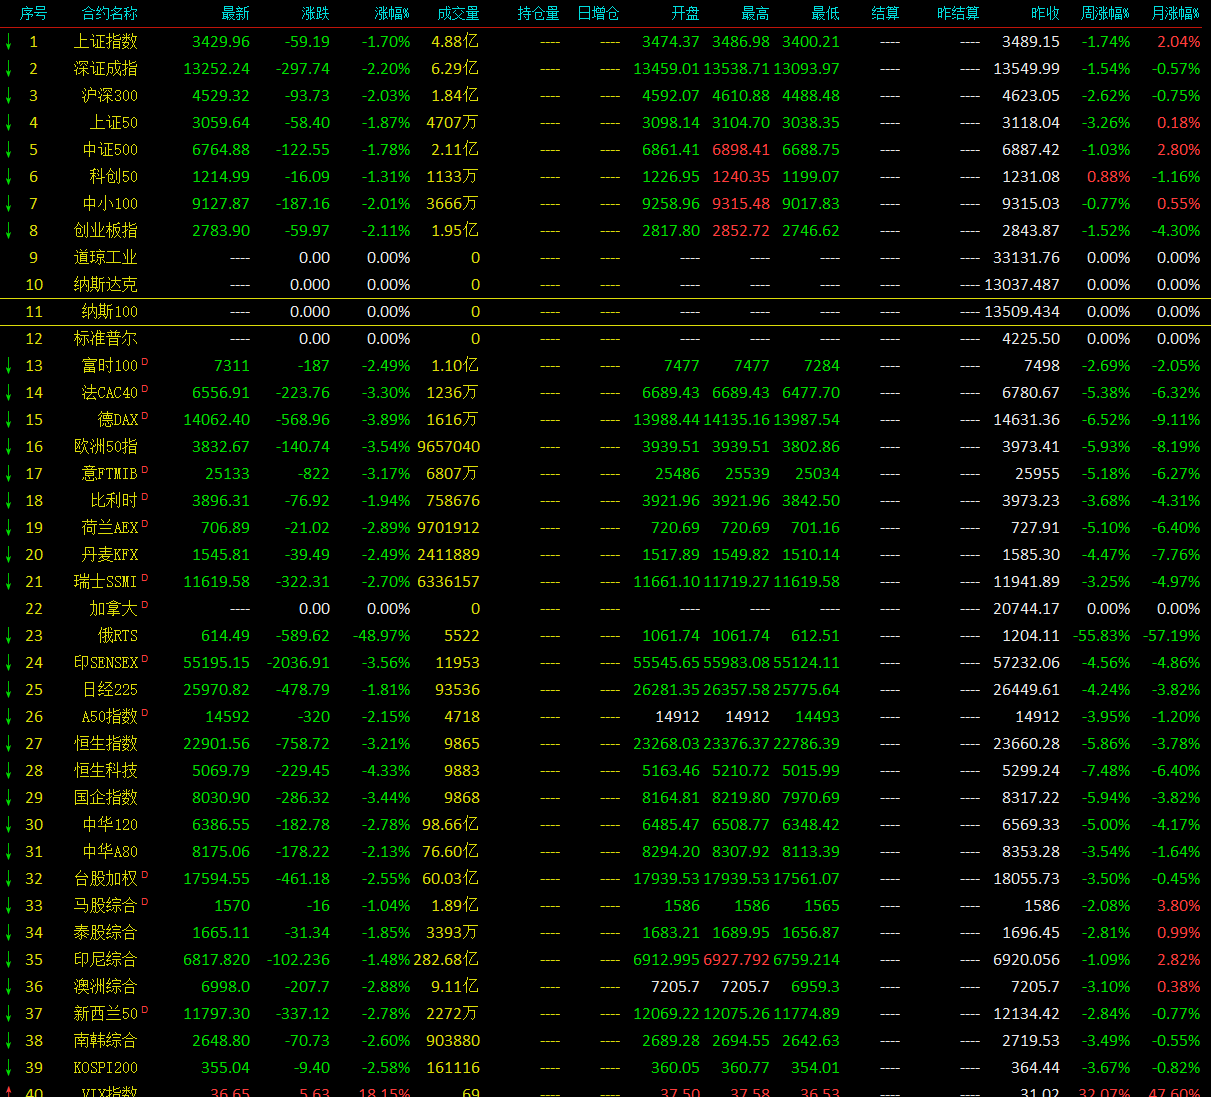Select the 丹麦KFX contract name
Image resolution: width=1211 pixels, height=1097 pixels.
[x=109, y=555]
